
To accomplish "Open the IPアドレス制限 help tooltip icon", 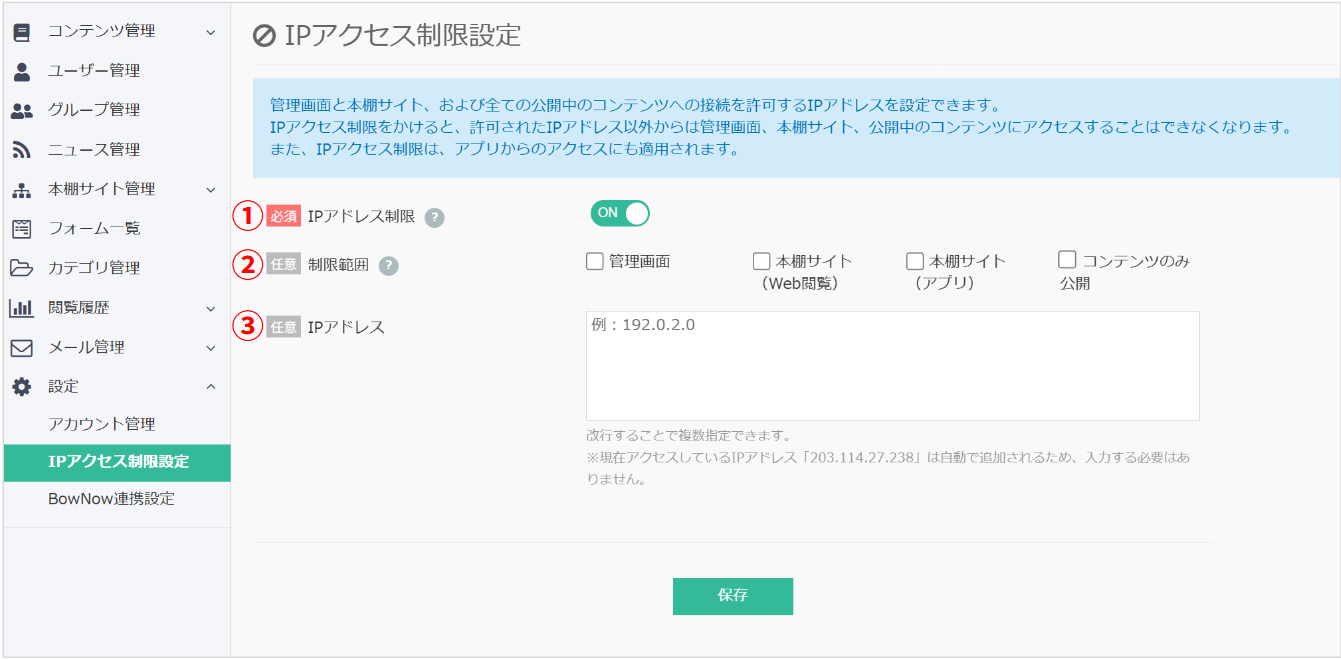I will tap(434, 216).
